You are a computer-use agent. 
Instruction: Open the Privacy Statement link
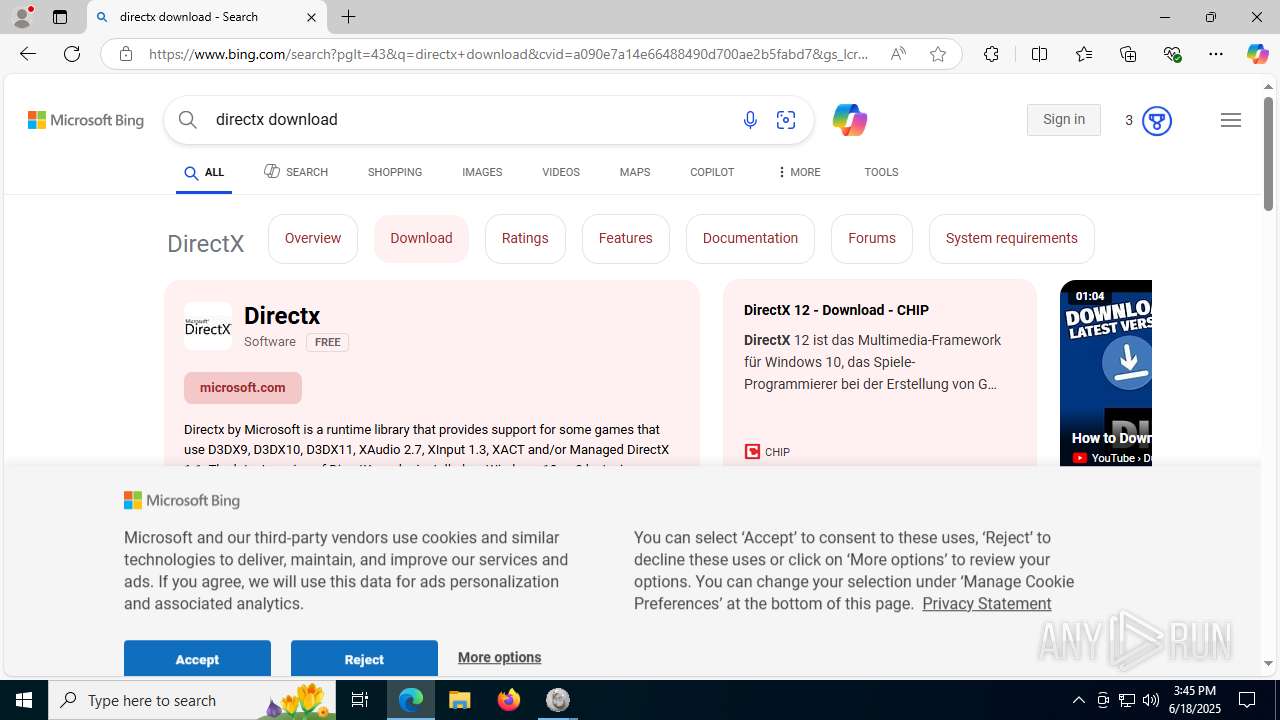(x=987, y=604)
